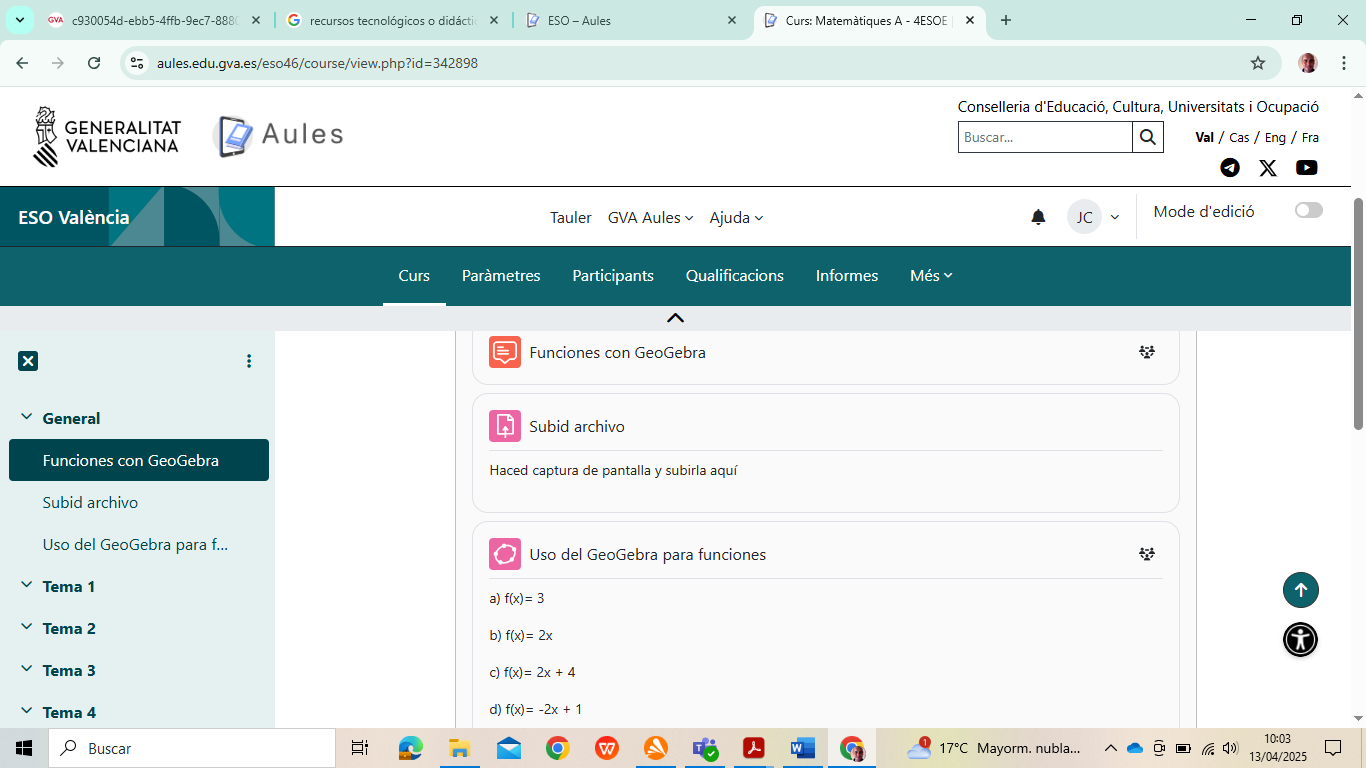Screen dimensions: 1366x768
Task: Open the Telegram social icon
Action: 1230,168
